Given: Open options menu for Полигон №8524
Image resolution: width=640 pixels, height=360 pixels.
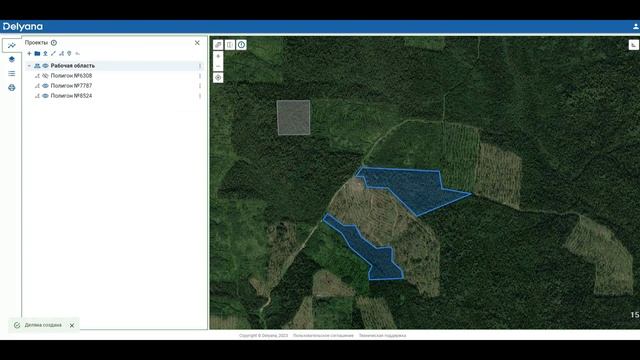Looking at the screenshot, I should 200,96.
